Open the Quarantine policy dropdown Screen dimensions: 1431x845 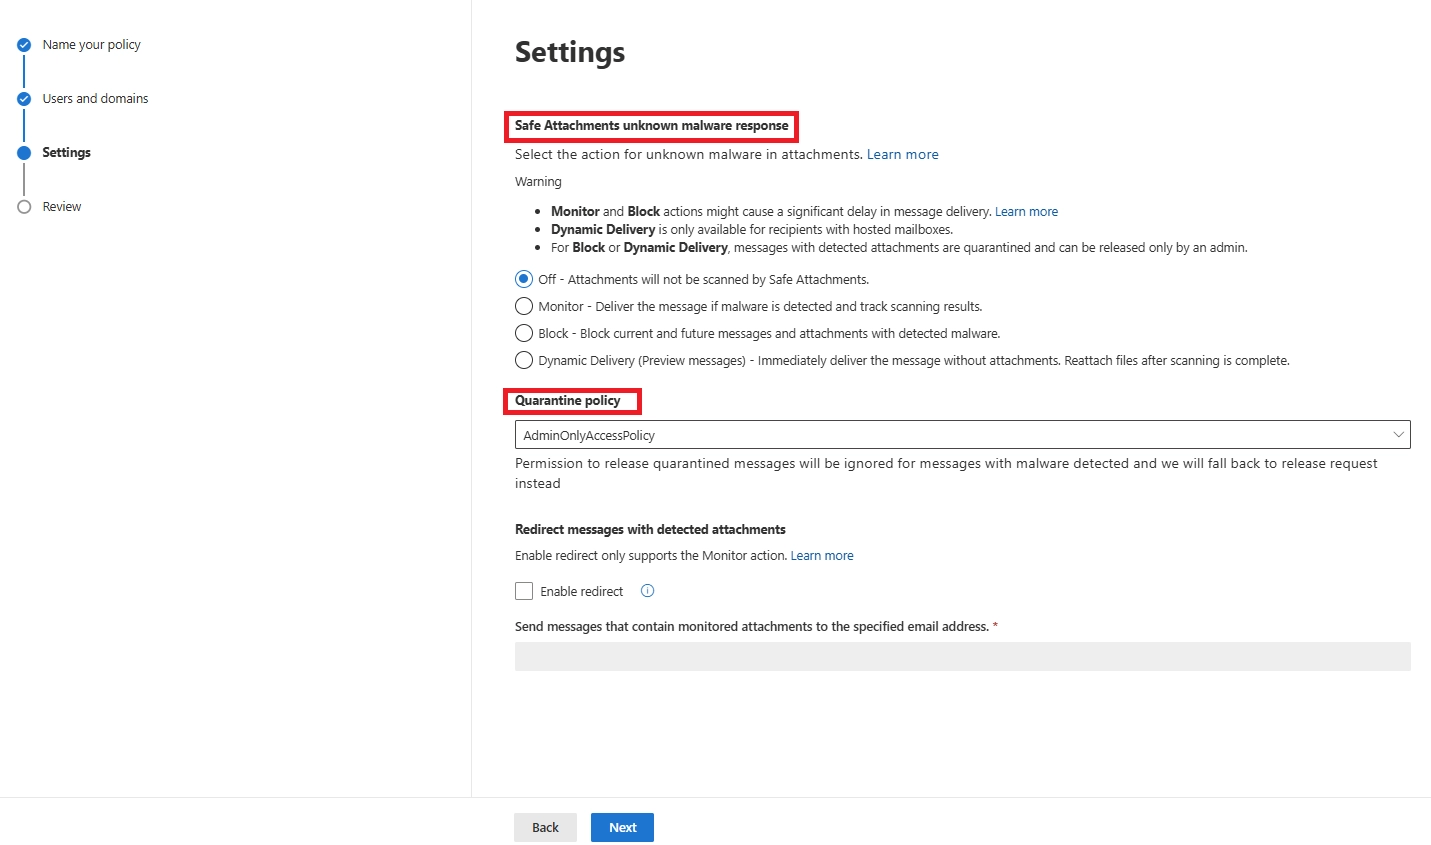[x=961, y=434]
